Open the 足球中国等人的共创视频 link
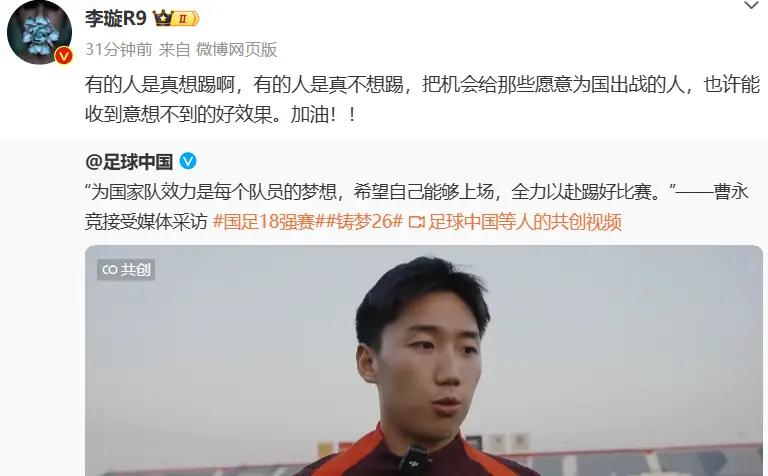The height and width of the screenshot is (476, 768). point(525,221)
